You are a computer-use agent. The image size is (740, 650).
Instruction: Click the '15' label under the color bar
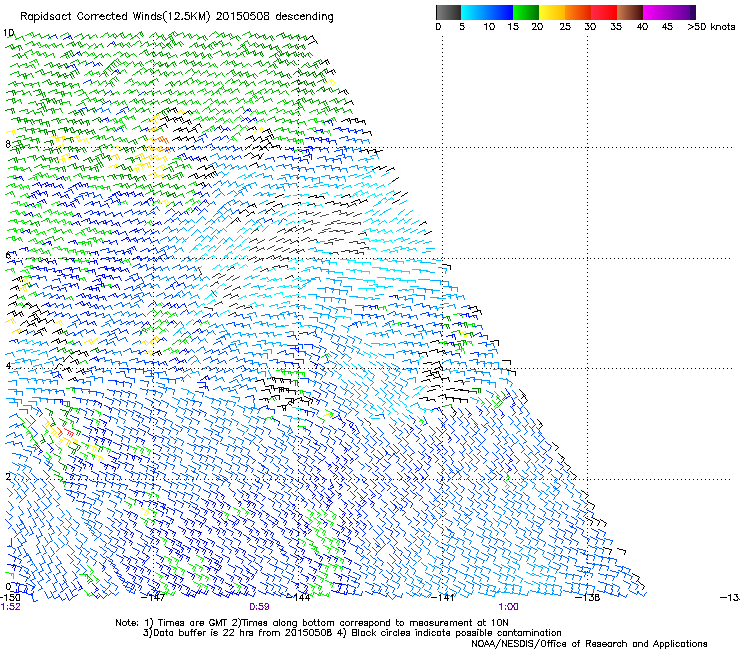(513, 27)
